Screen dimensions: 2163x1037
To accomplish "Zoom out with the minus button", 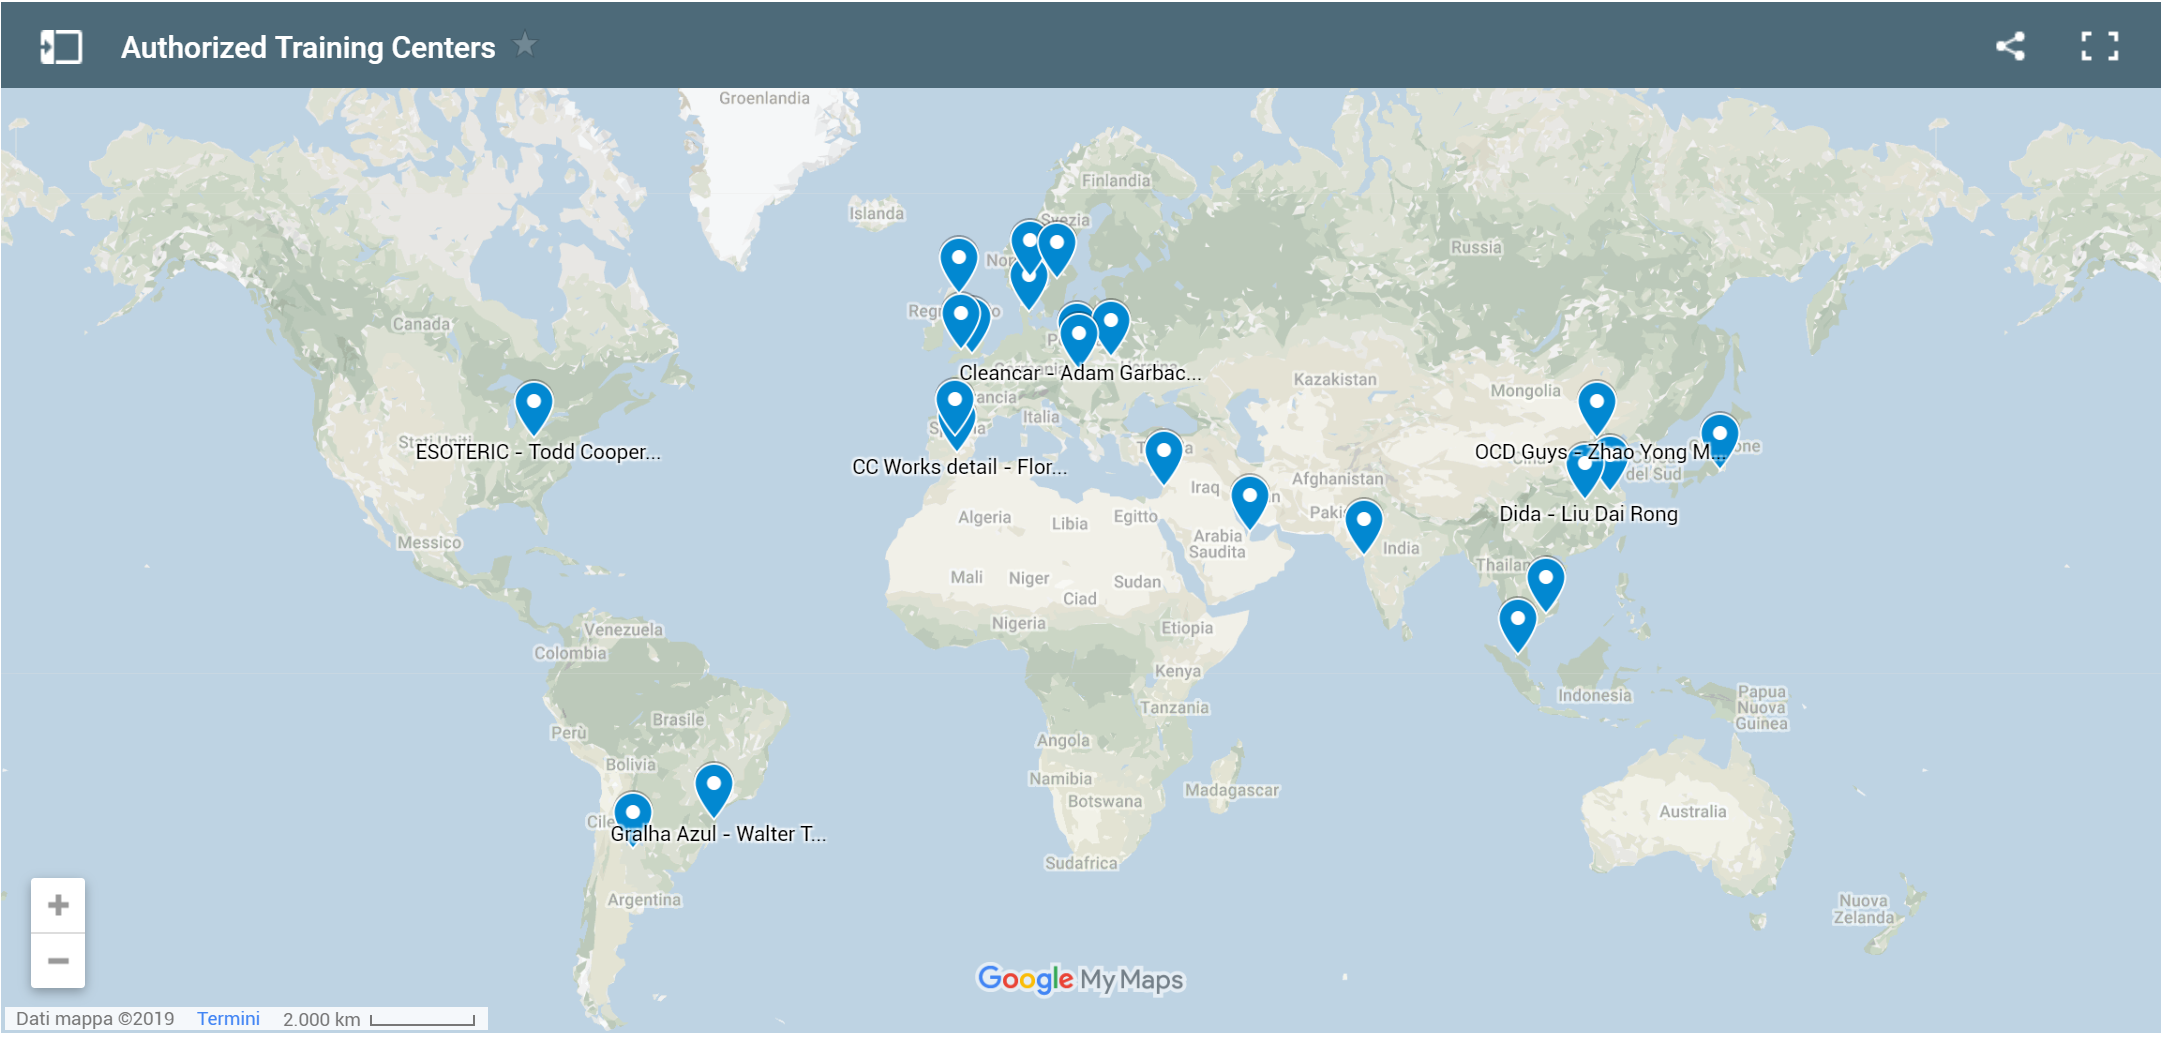I will (x=58, y=961).
